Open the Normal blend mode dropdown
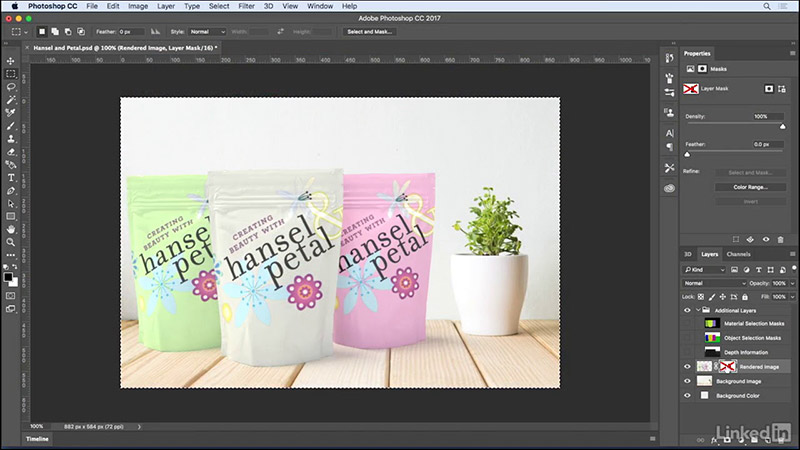800x450 pixels. point(714,283)
